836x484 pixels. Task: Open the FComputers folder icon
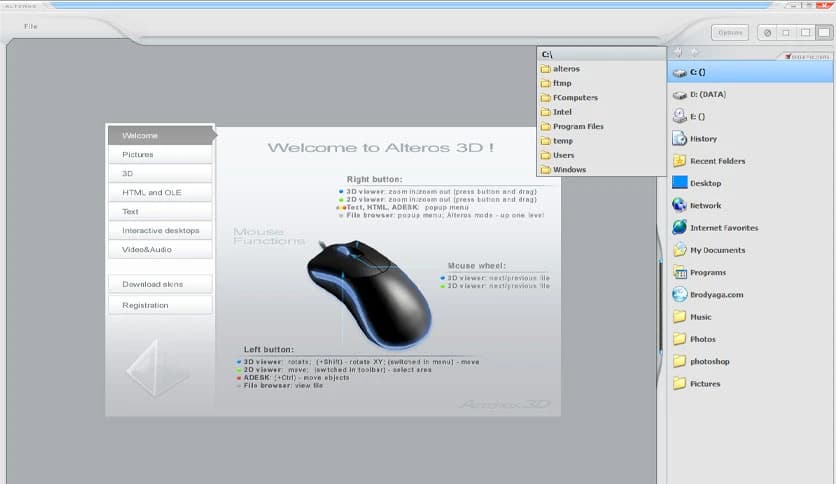tap(545, 98)
